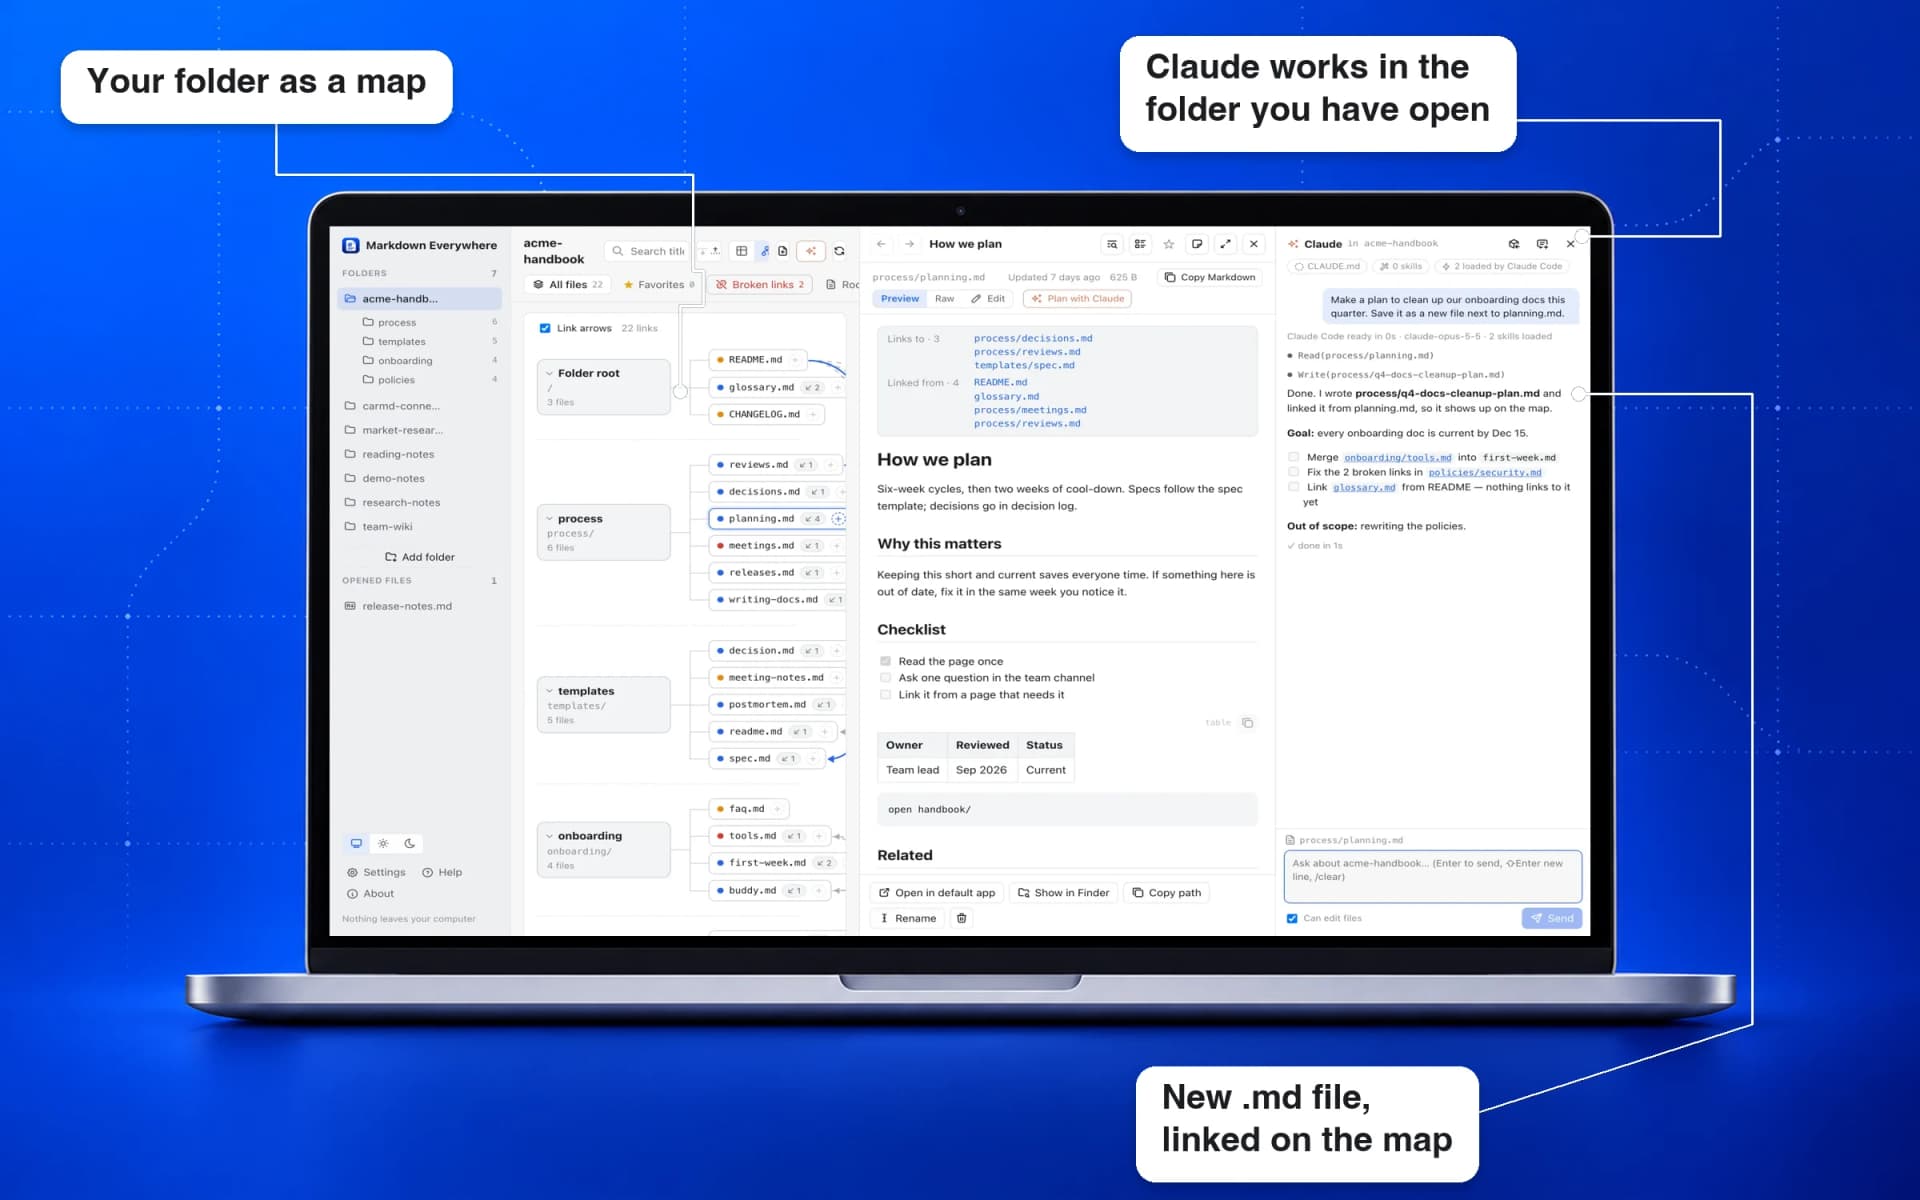The image size is (1920, 1200).
Task: Collapse the onboarding folder node on map
Action: tap(549, 836)
